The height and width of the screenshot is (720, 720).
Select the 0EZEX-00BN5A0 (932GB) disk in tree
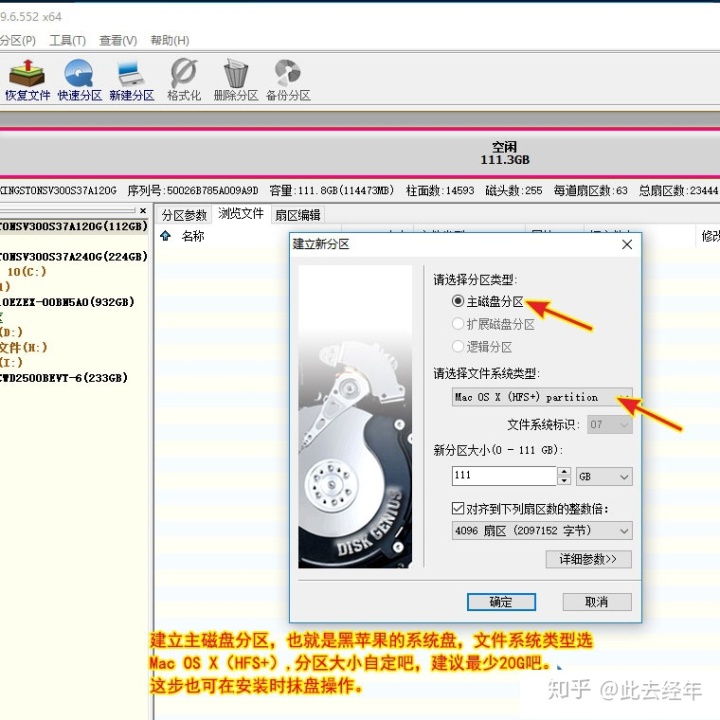(x=68, y=302)
